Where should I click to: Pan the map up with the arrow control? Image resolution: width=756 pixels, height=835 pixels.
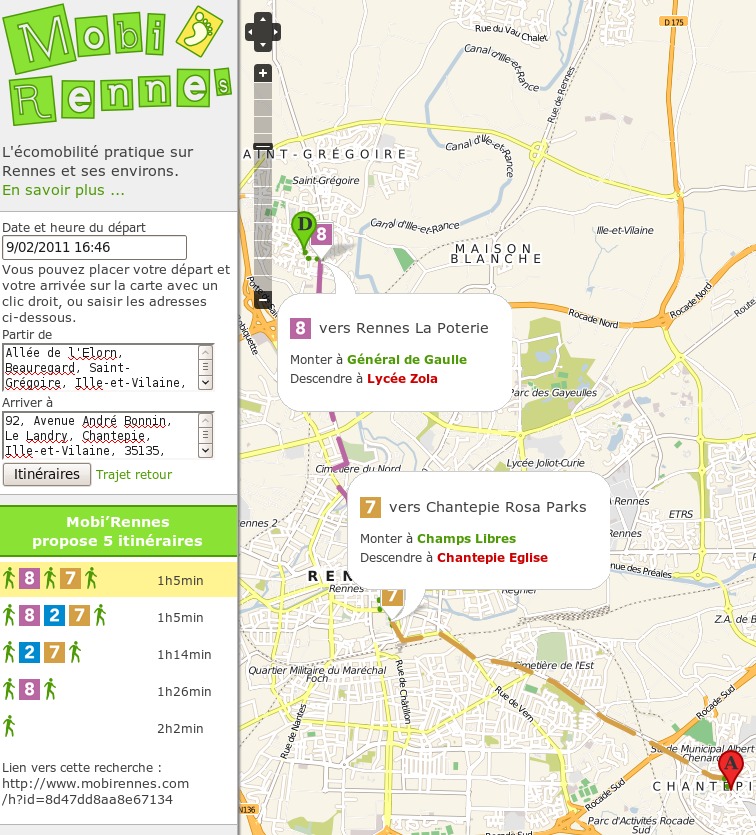[x=262, y=20]
